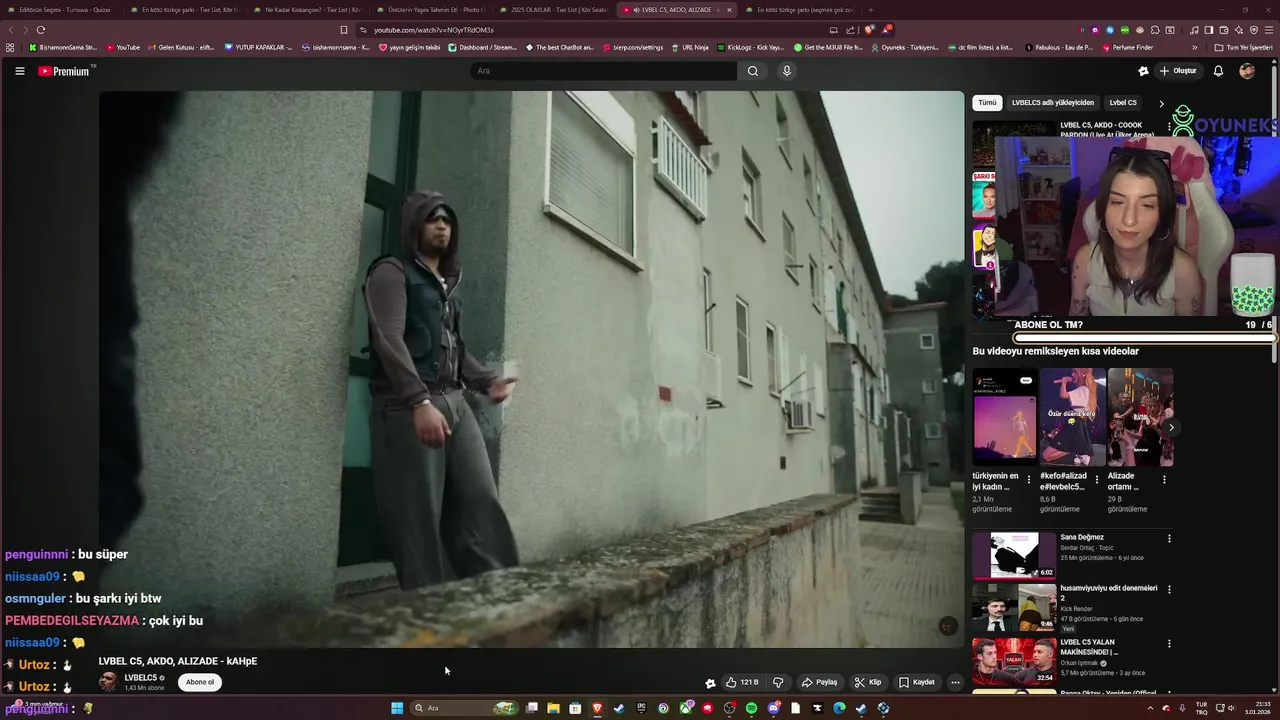Image resolution: width=1280 pixels, height=720 pixels.
Task: Open options for LVBEL C5 YALAN MAKİNESİNDE
Action: pyautogui.click(x=1169, y=643)
